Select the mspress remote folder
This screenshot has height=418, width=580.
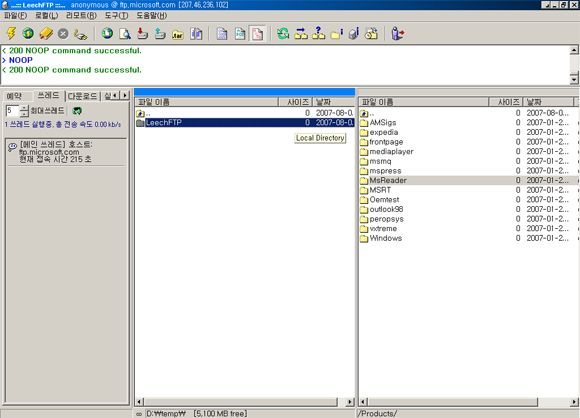coord(468,171)
